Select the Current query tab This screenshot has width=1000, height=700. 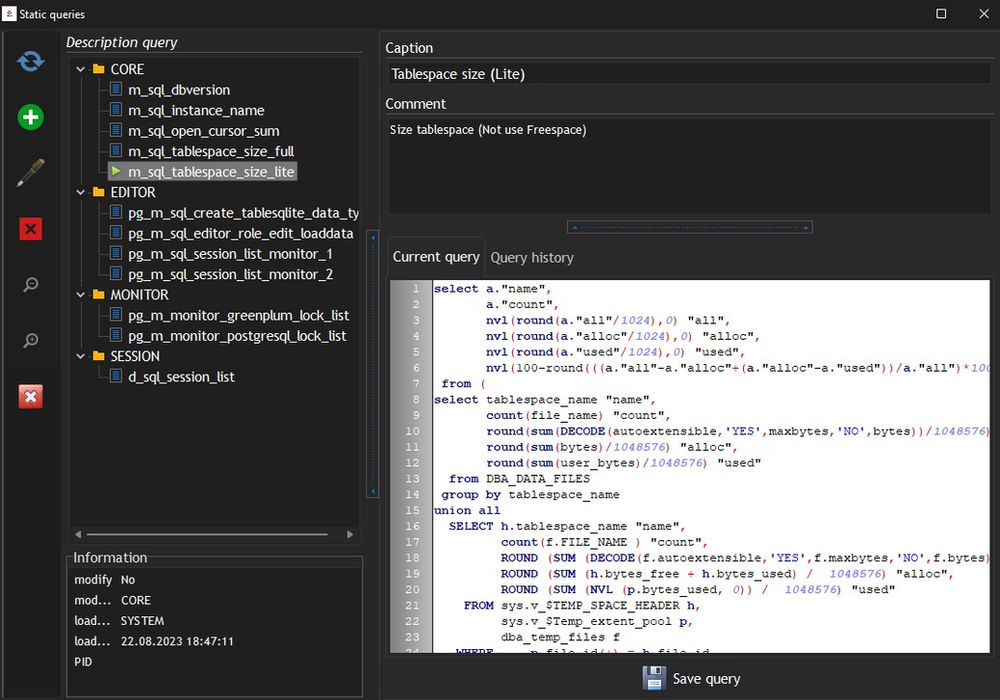[x=435, y=257]
